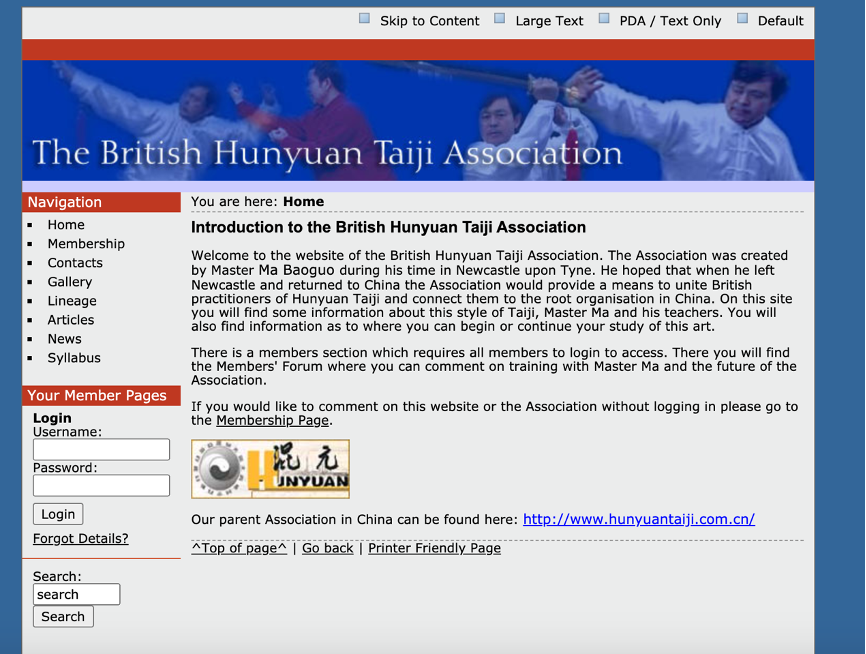866x654 pixels.
Task: Click the Skip to Content link
Action: tap(429, 21)
